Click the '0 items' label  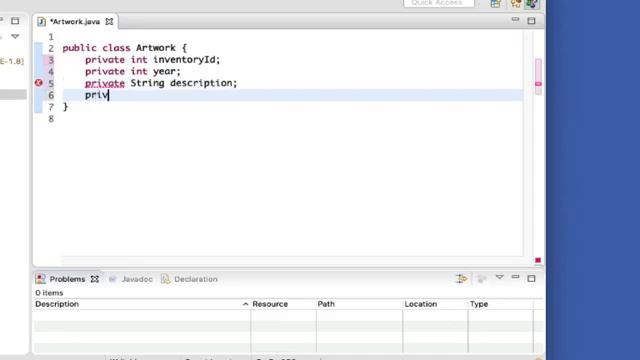coord(49,293)
